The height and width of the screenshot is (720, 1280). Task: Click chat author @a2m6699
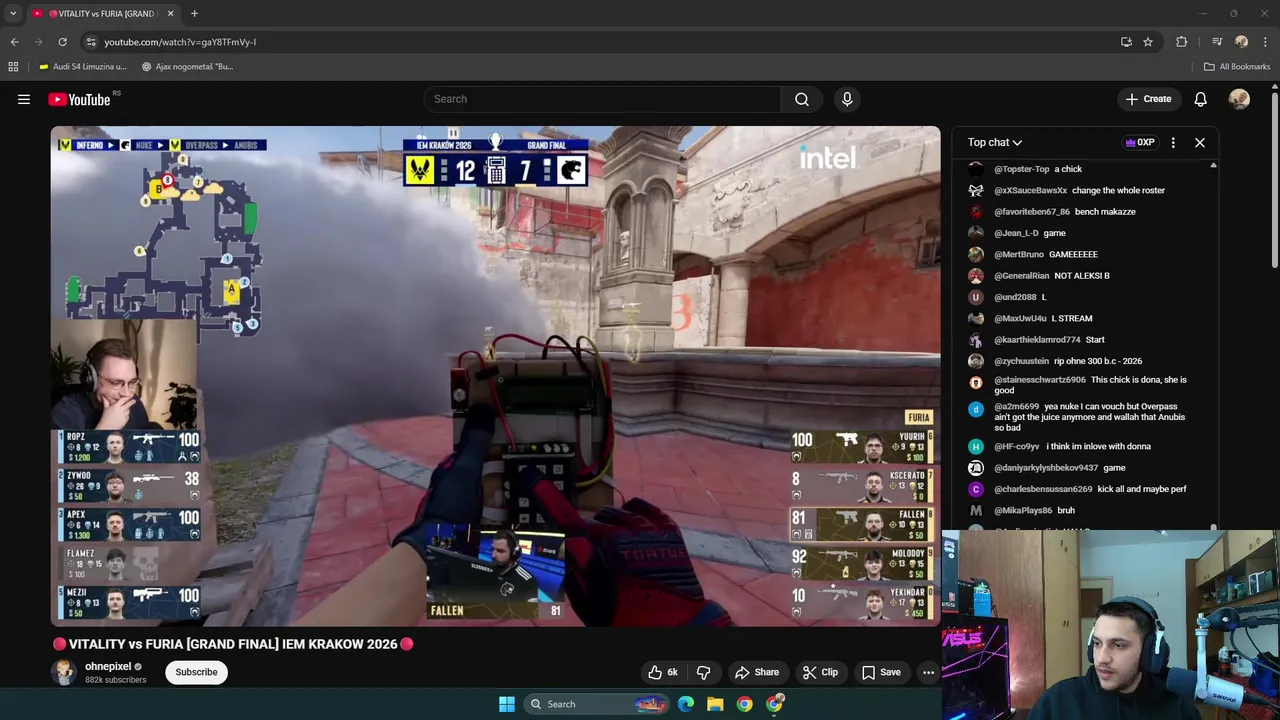pos(1016,407)
